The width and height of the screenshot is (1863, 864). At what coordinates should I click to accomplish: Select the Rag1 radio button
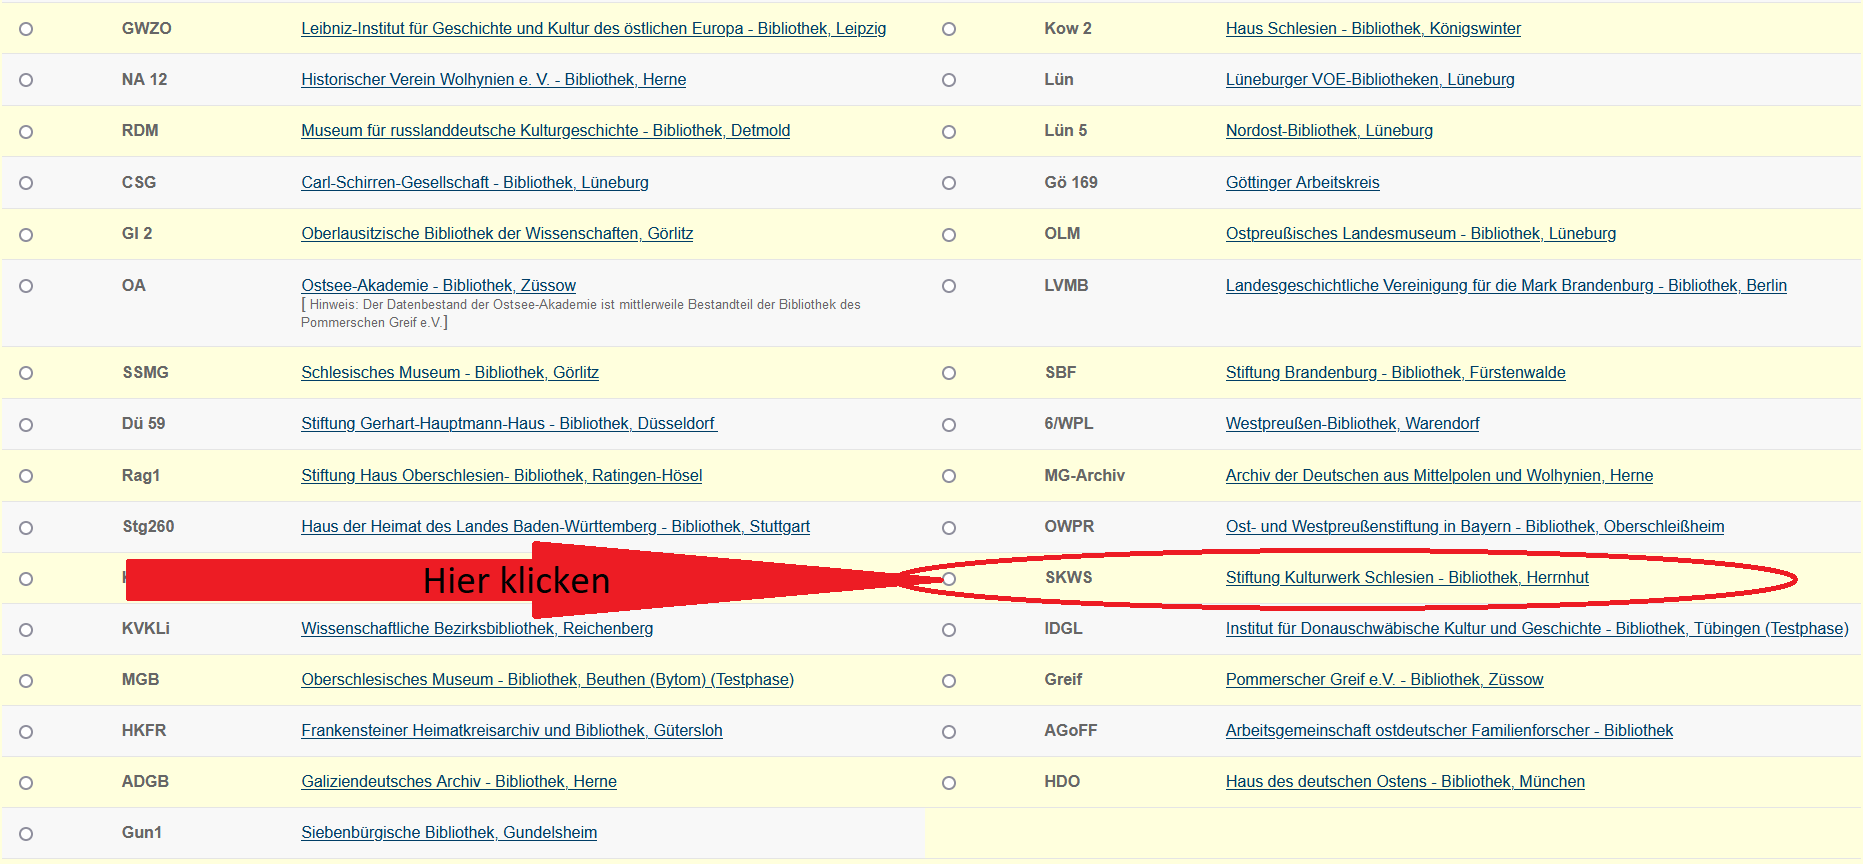point(26,476)
